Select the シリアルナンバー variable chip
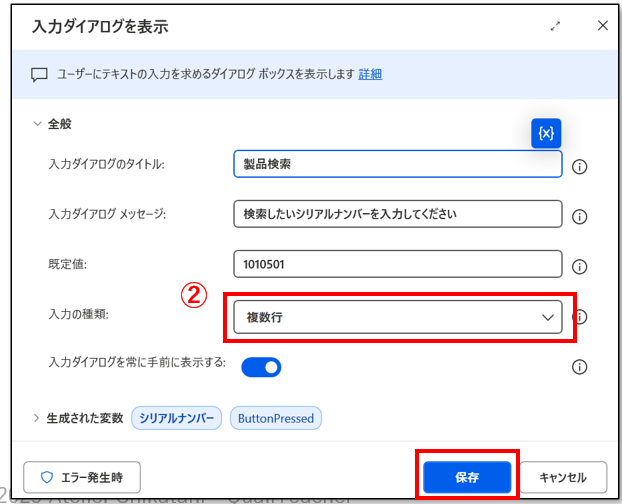This screenshot has height=504, width=622. pos(177,418)
